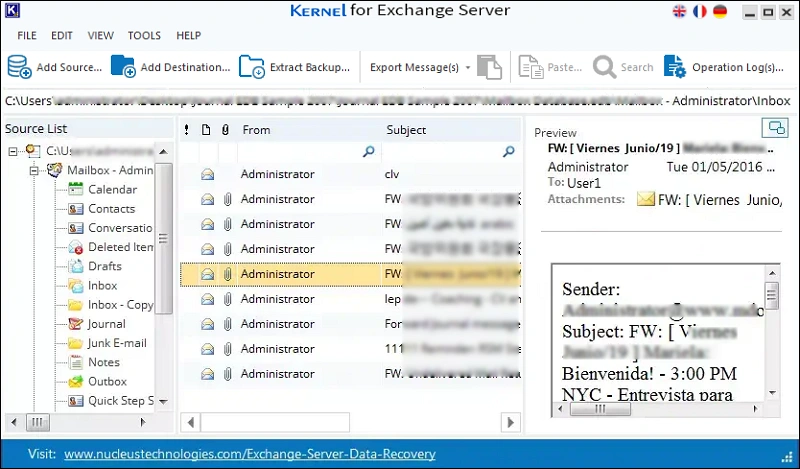Open the attached FW: [ Viernes Junio message
This screenshot has width=800, height=469.
709,200
